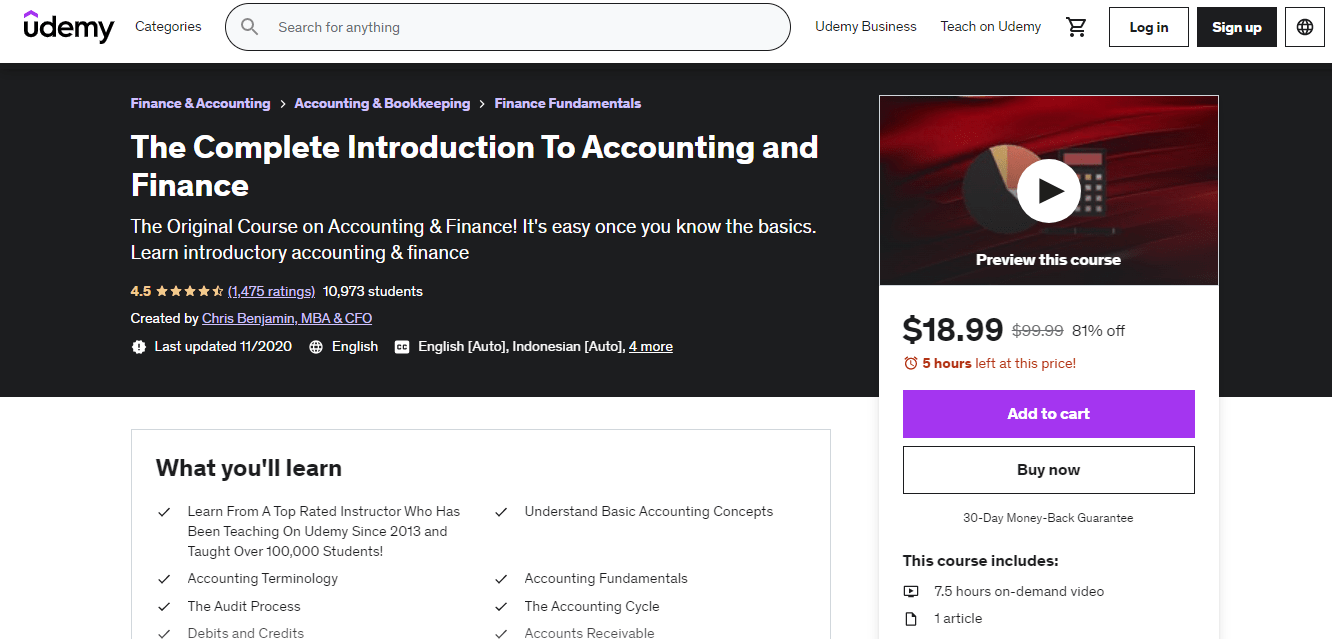
Task: Click the globe icon next to English
Action: pos(315,346)
